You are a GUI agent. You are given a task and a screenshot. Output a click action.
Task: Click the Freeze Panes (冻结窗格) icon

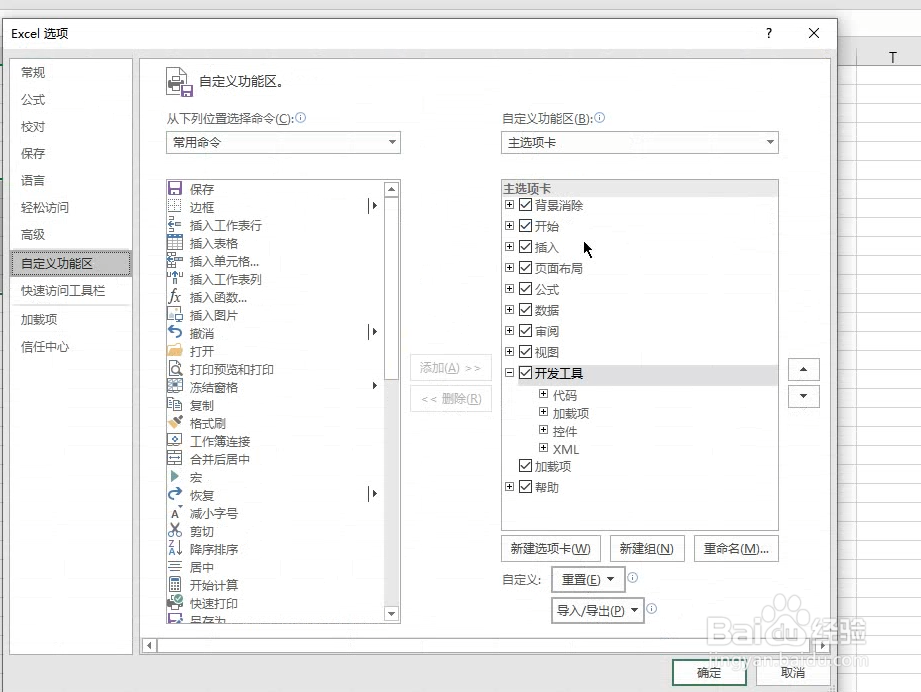point(175,387)
